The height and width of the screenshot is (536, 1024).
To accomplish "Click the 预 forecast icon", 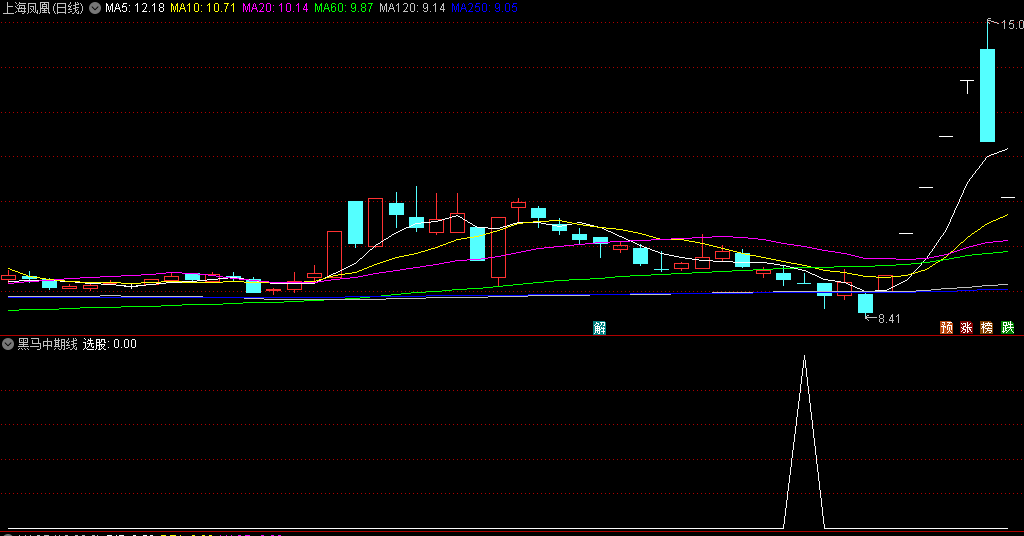I will pos(946,328).
